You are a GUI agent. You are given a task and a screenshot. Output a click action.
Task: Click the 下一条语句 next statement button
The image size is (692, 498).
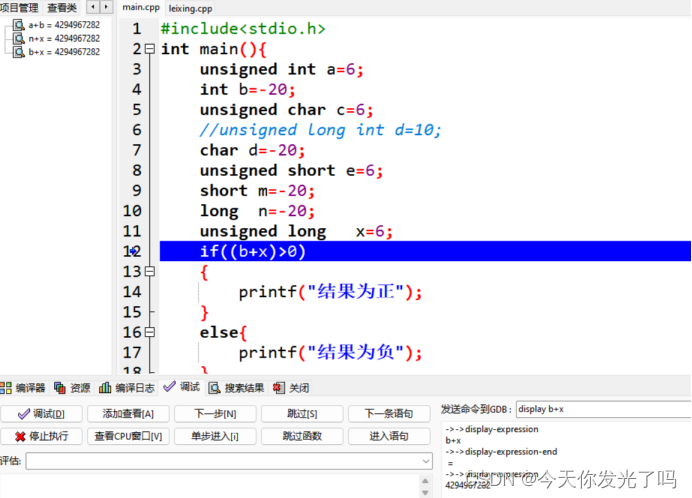point(389,414)
